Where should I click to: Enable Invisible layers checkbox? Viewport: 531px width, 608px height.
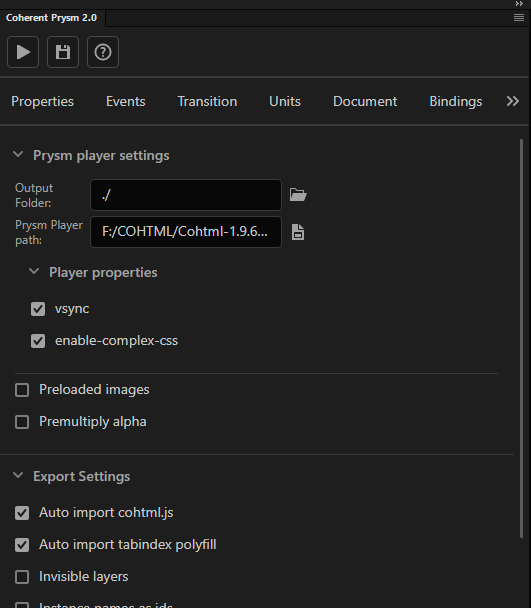click(22, 577)
